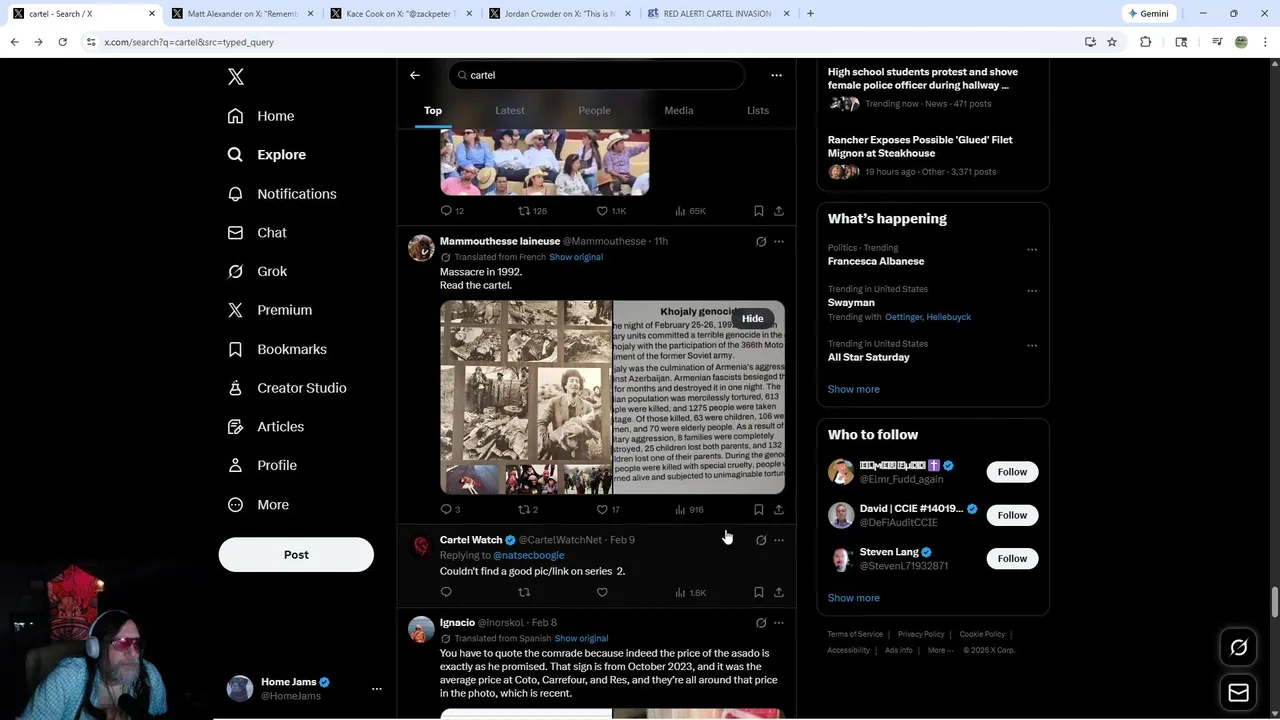Share the Cartel Watch post
This screenshot has height=720, width=1280.
779,593
